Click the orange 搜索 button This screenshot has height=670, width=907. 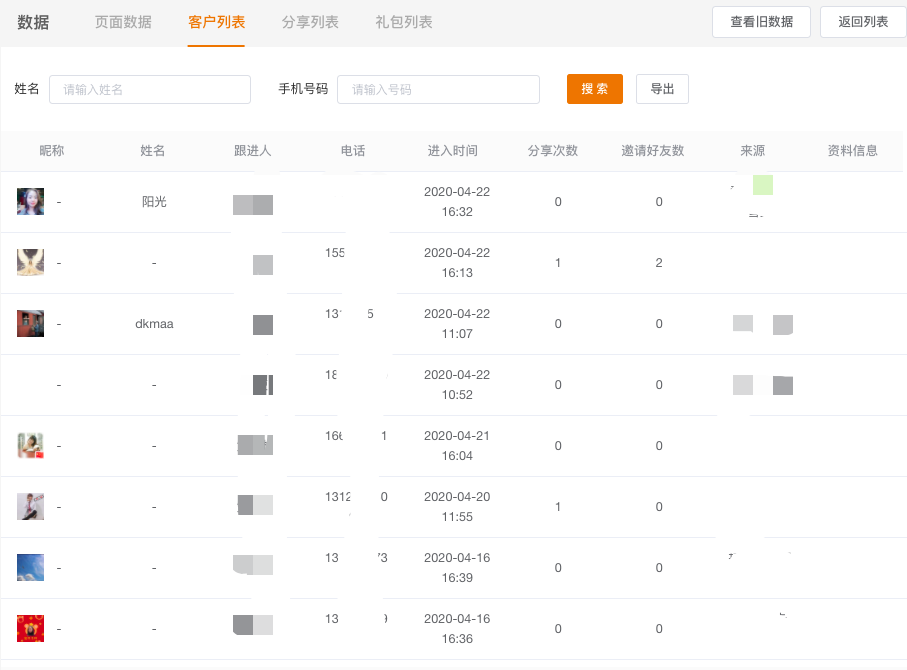pyautogui.click(x=594, y=89)
